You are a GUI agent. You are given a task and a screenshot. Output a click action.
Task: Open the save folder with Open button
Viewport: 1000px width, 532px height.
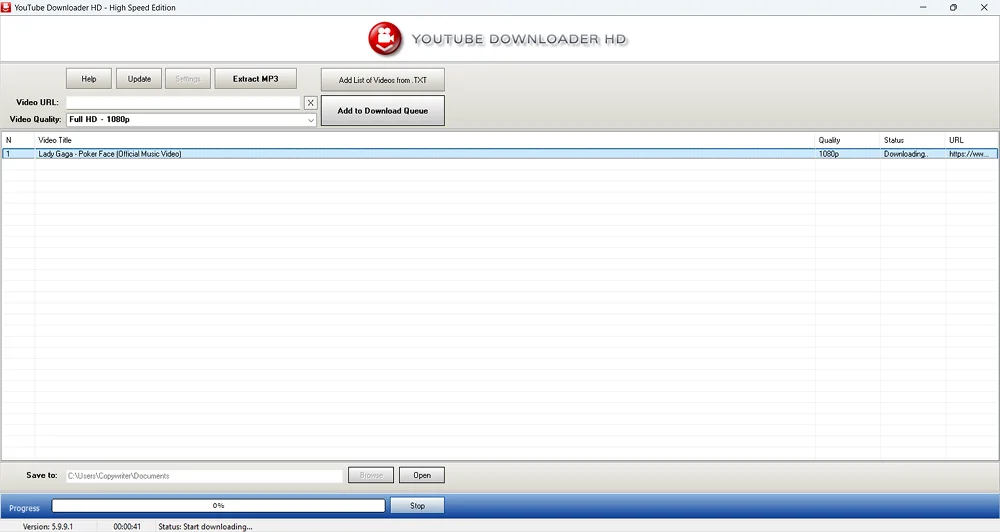click(422, 475)
